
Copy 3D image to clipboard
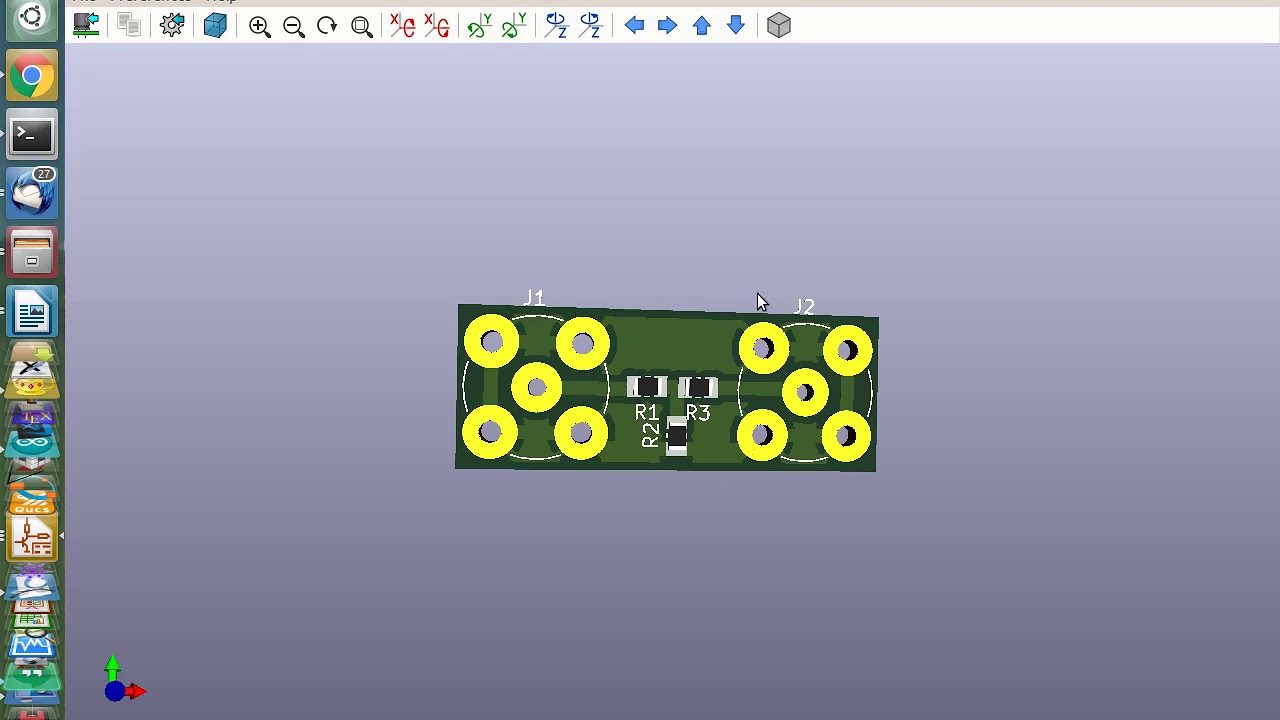[x=129, y=25]
